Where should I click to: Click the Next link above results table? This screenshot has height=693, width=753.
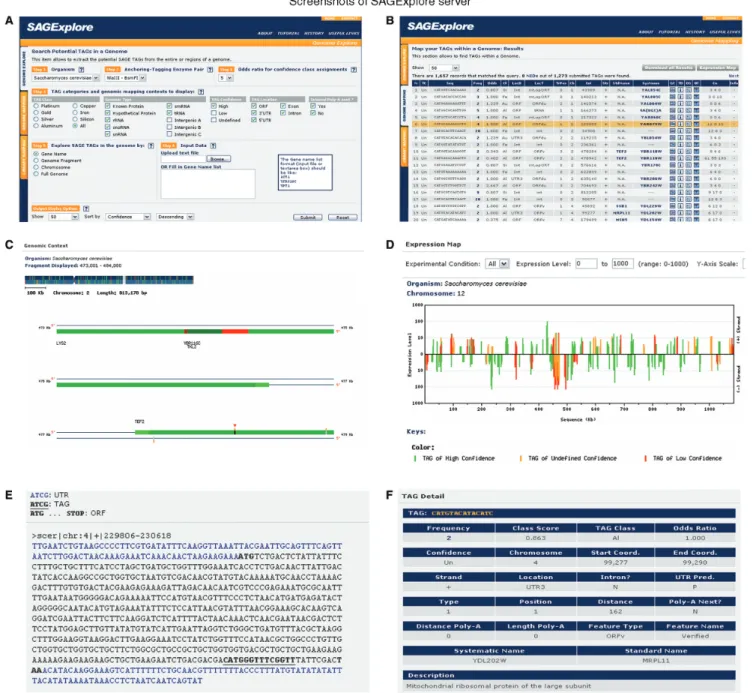(x=733, y=76)
